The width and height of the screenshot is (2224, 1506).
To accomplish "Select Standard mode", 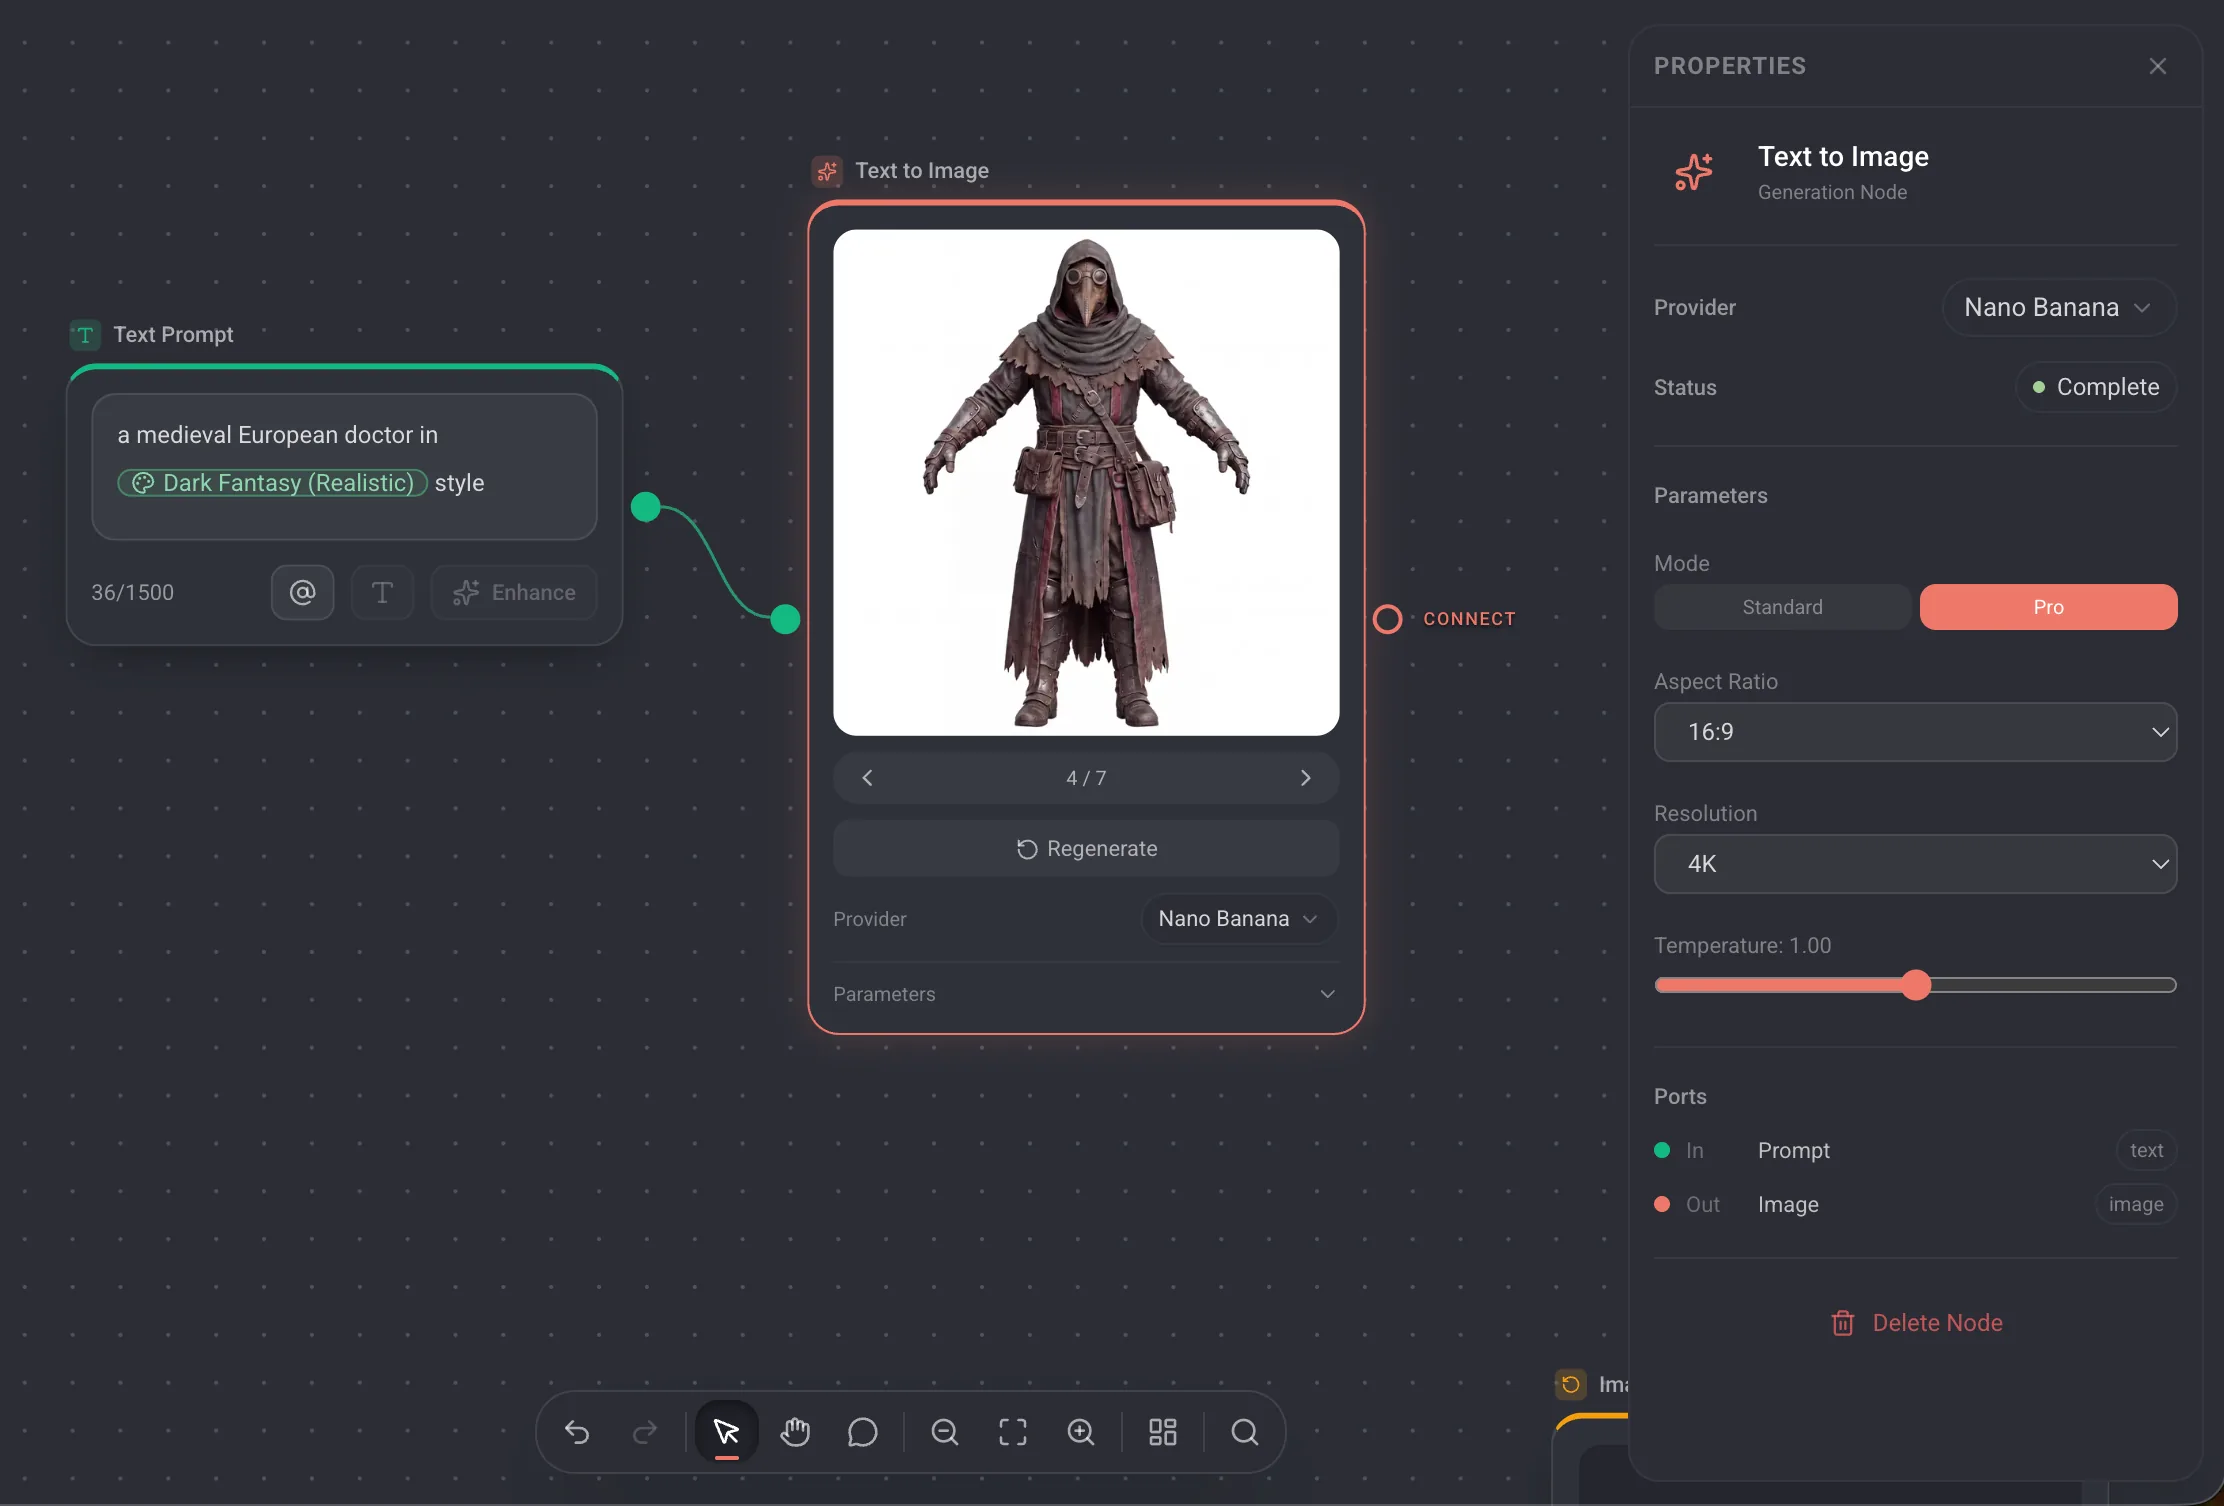I will pyautogui.click(x=1782, y=607).
